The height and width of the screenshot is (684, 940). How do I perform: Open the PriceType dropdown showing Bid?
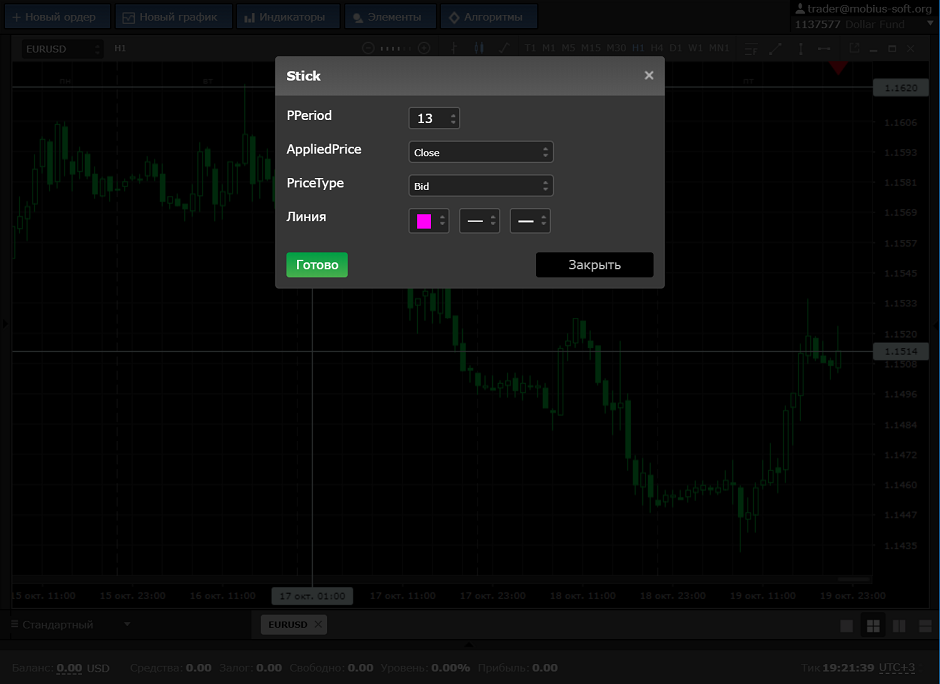pyautogui.click(x=480, y=186)
